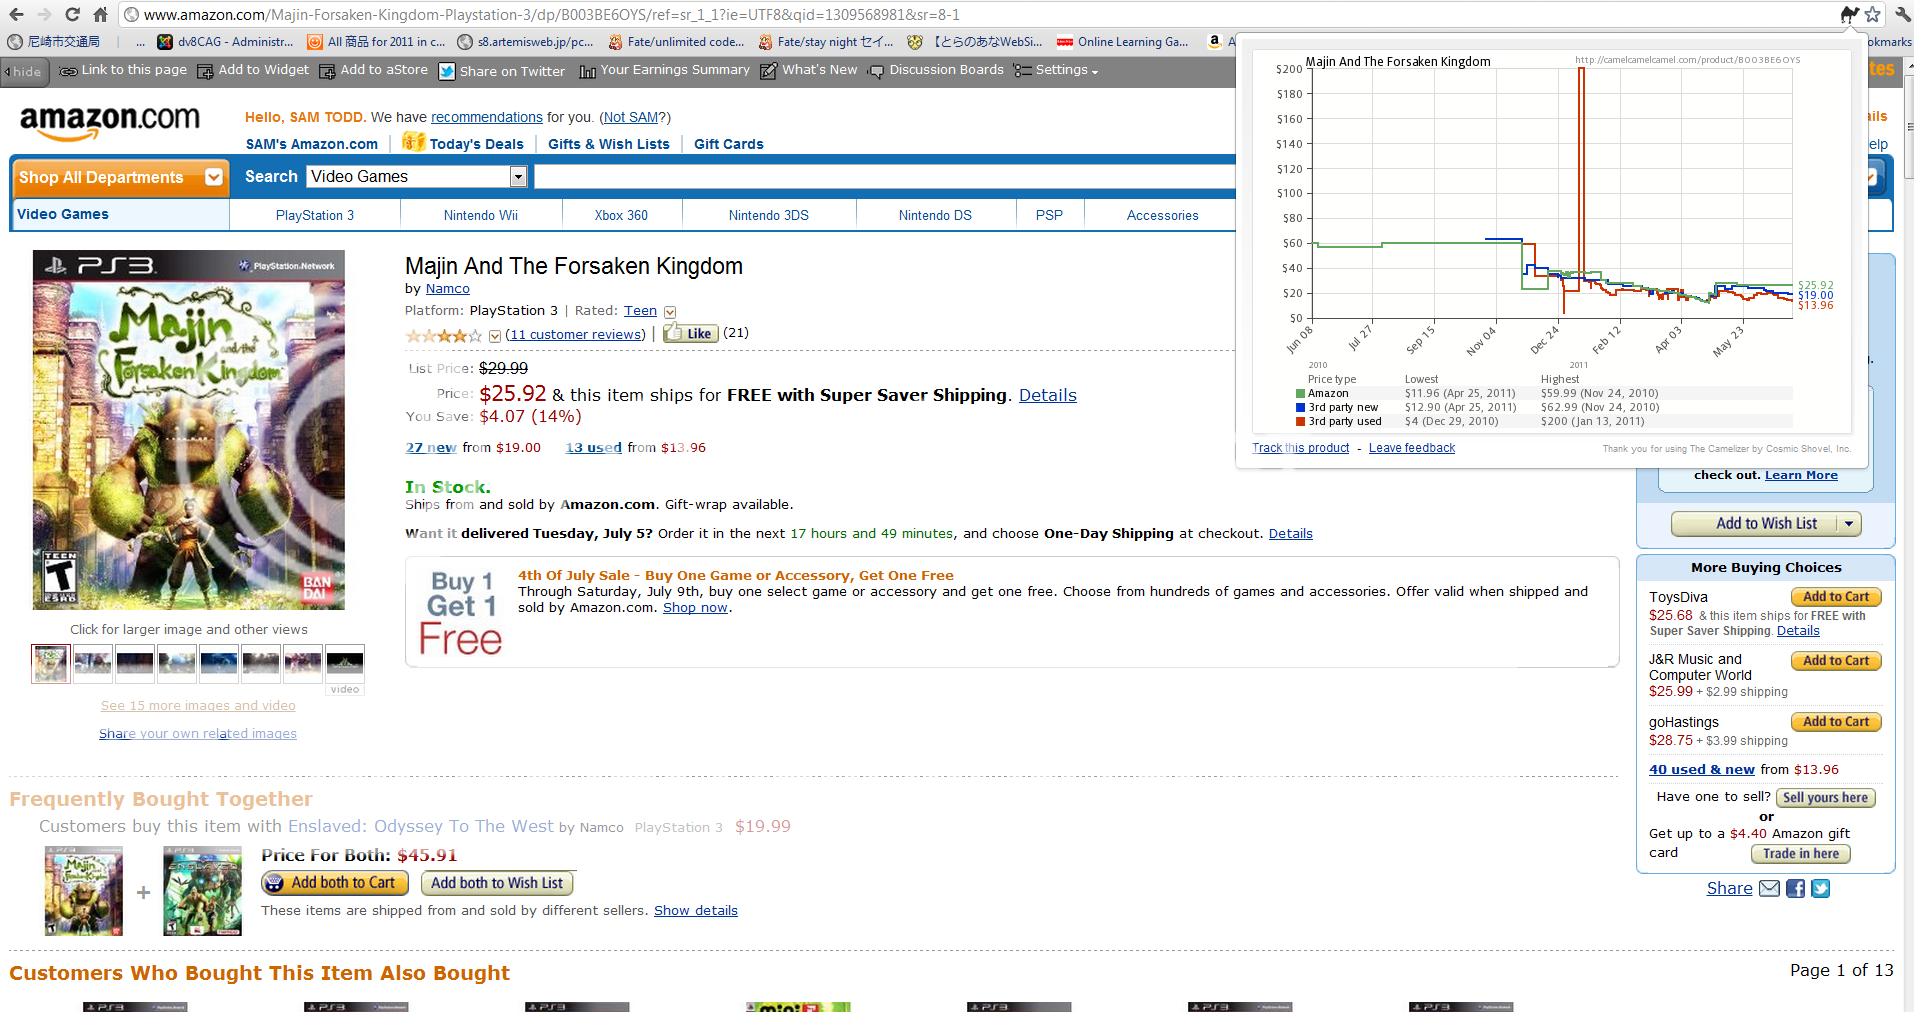Viewport: 1914px width, 1012px height.
Task: Click the Enslaved game cover thumbnail
Action: click(x=202, y=891)
